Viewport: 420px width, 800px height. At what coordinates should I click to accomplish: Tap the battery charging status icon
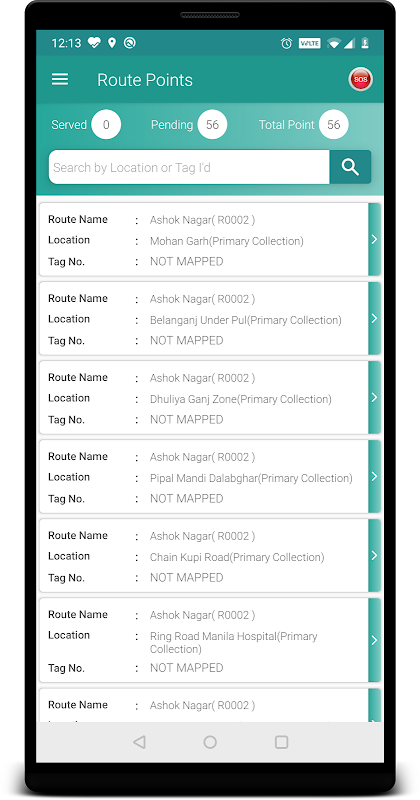[x=365, y=43]
